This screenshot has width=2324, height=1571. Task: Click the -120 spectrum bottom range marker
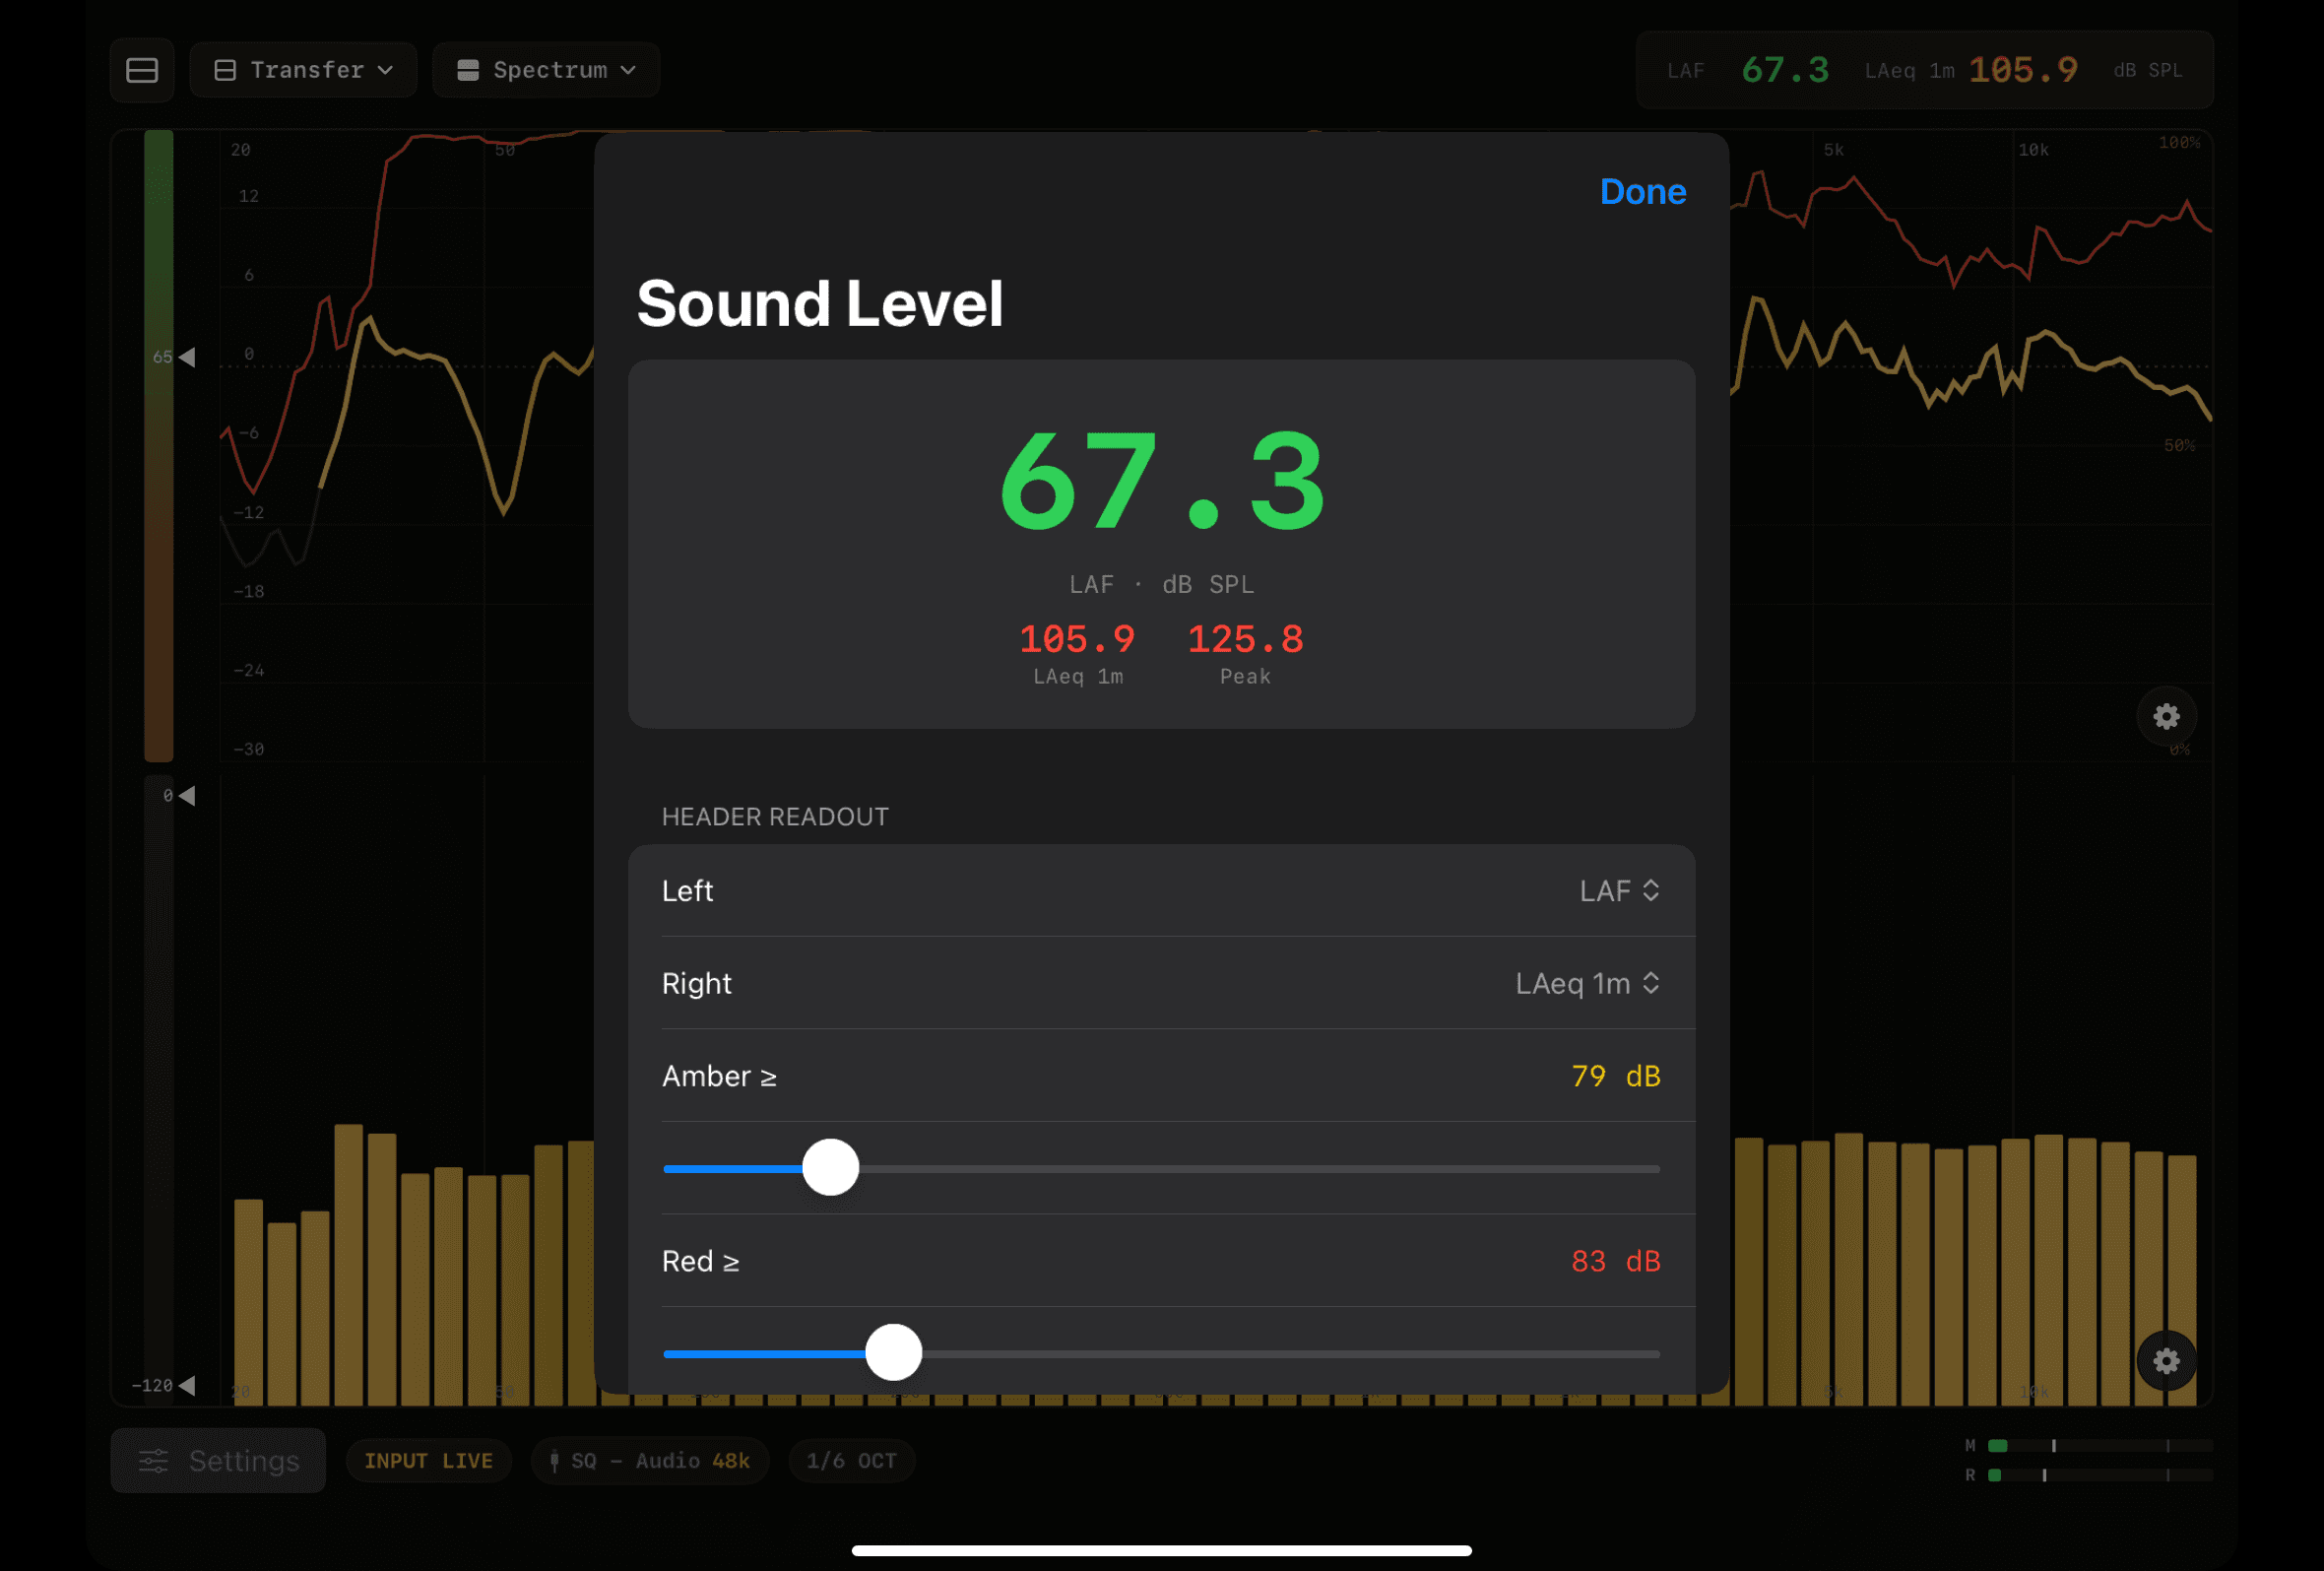click(187, 1386)
